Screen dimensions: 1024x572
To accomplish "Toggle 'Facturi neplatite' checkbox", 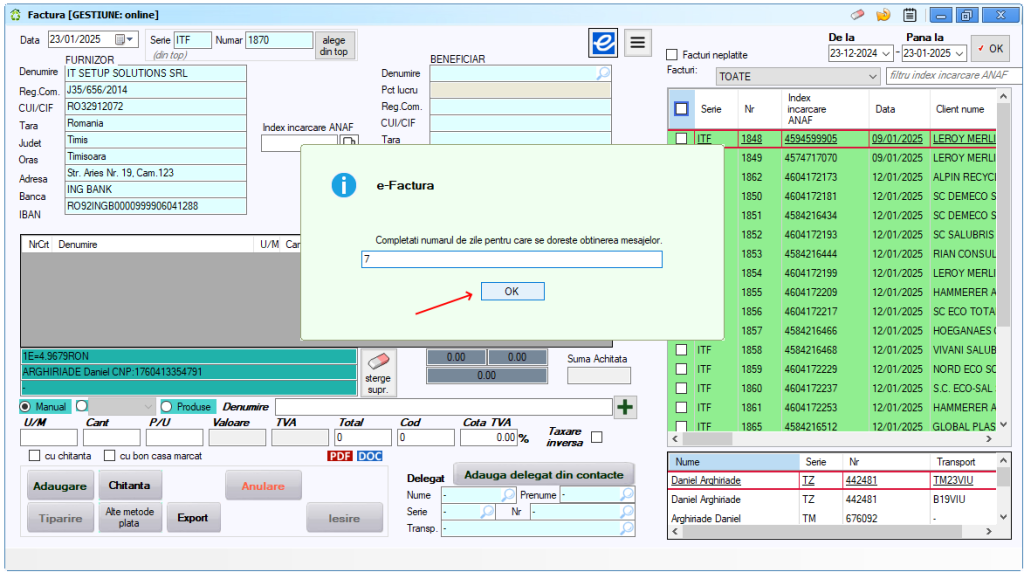I will tap(671, 55).
